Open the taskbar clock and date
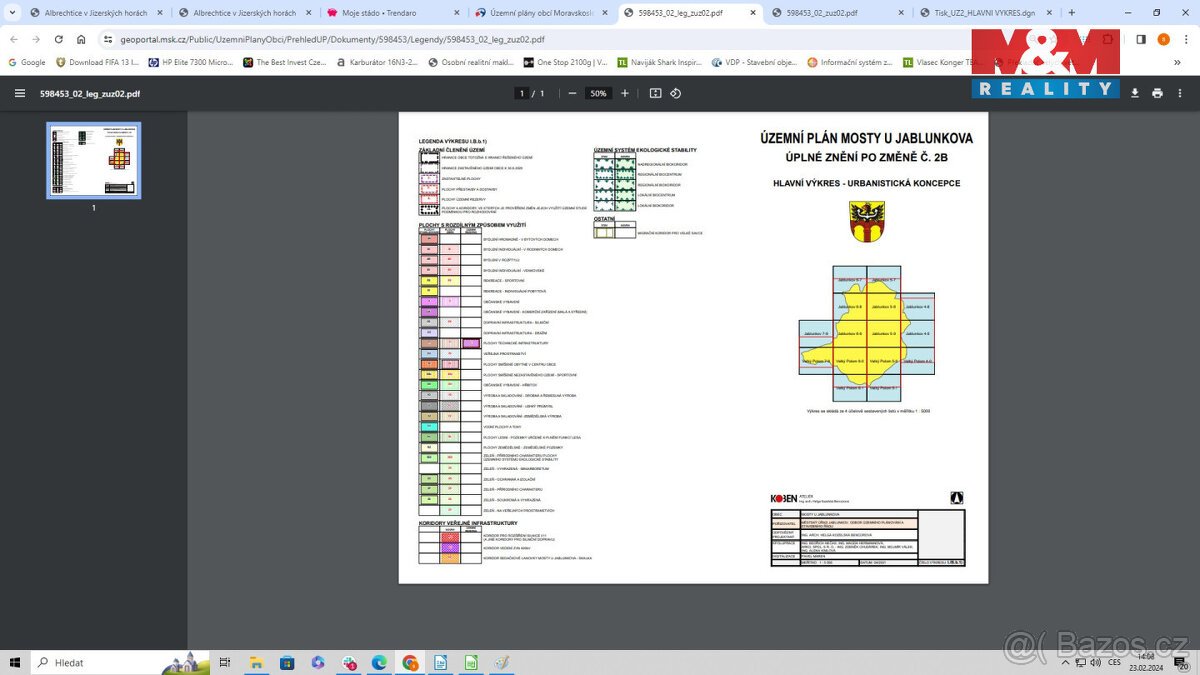 pos(1147,662)
